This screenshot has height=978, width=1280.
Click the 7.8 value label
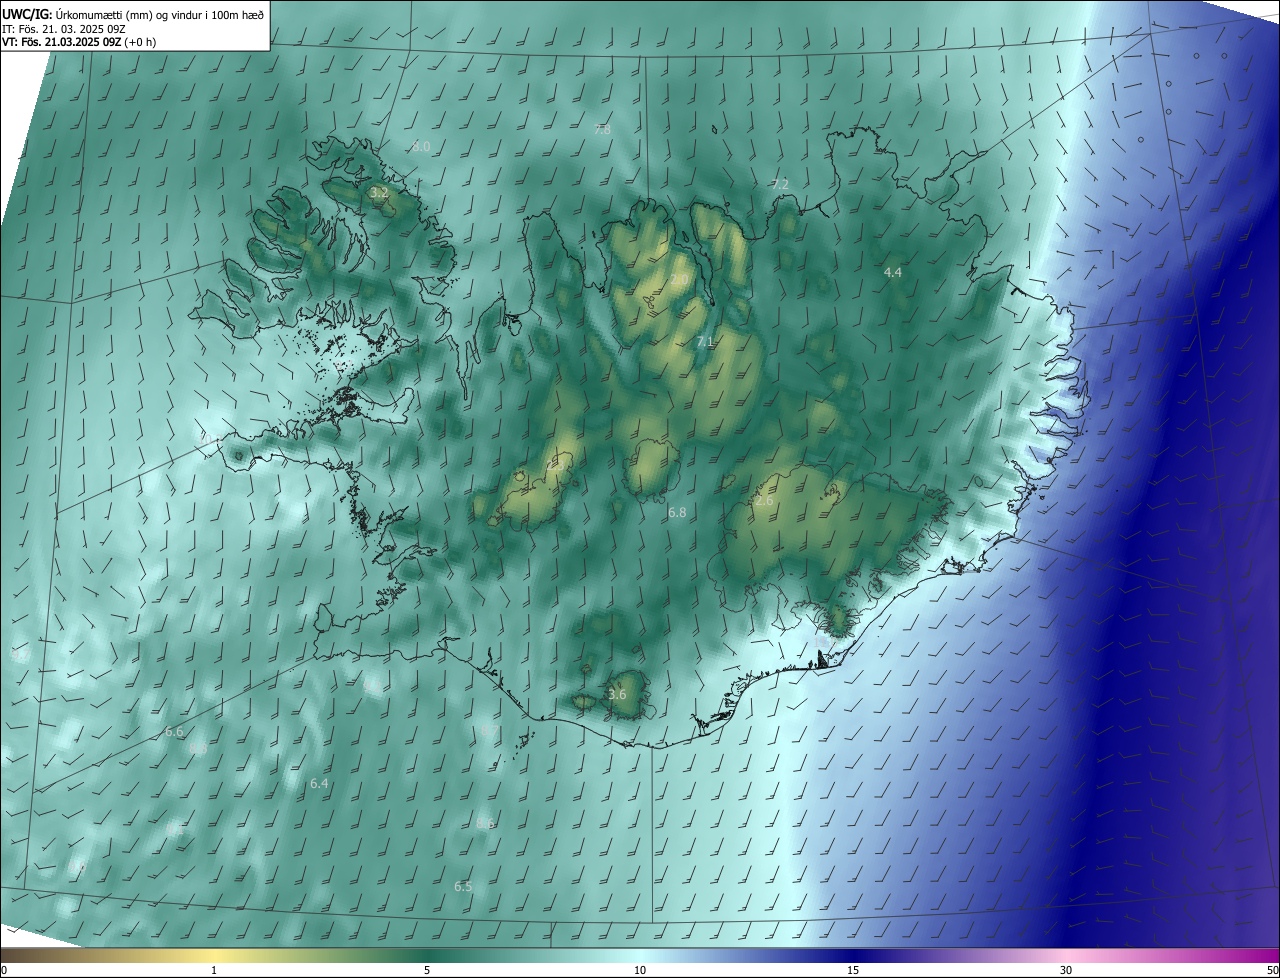click(x=602, y=130)
